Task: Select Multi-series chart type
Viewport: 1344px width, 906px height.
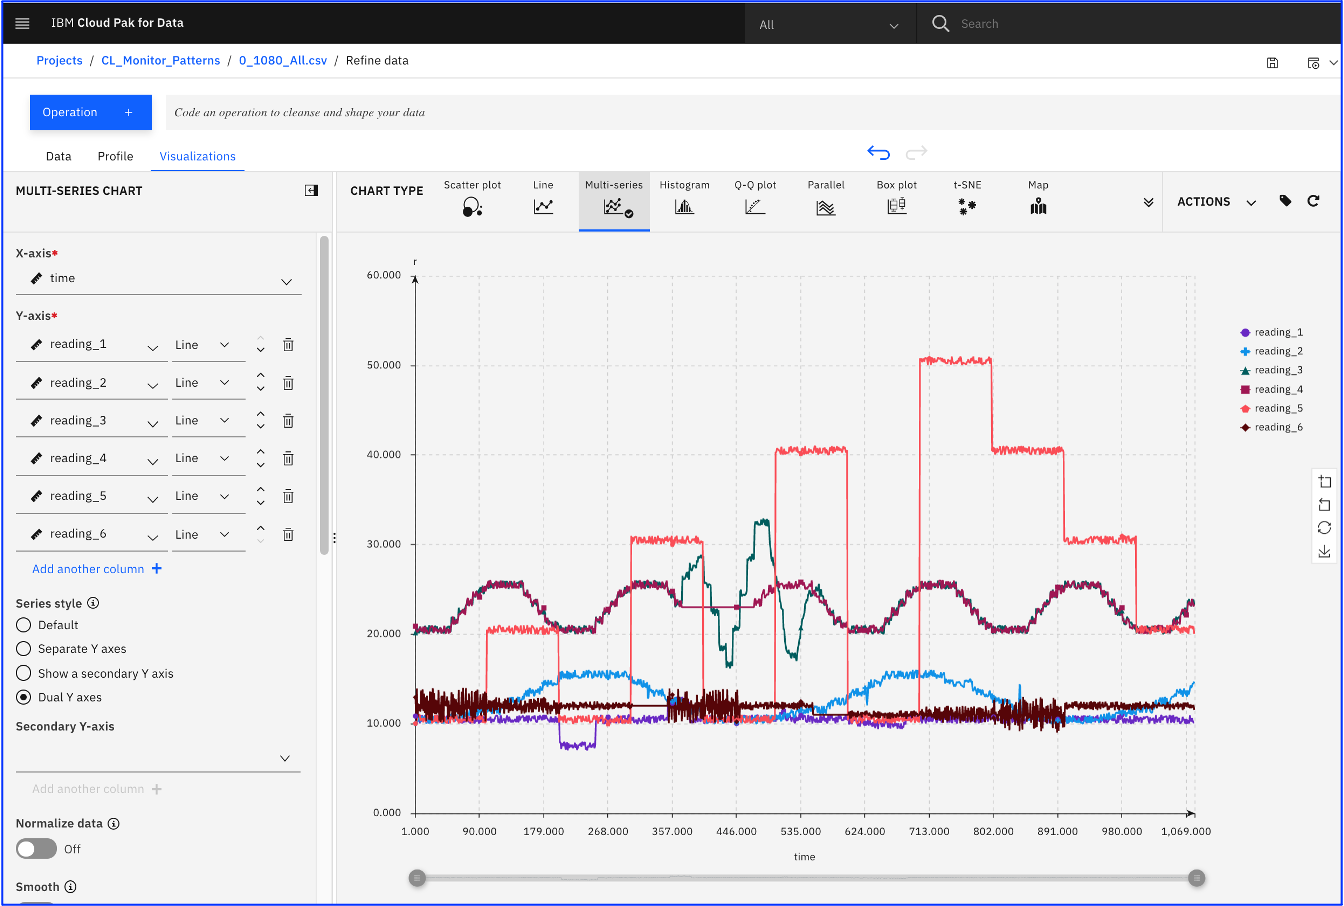Action: 614,200
